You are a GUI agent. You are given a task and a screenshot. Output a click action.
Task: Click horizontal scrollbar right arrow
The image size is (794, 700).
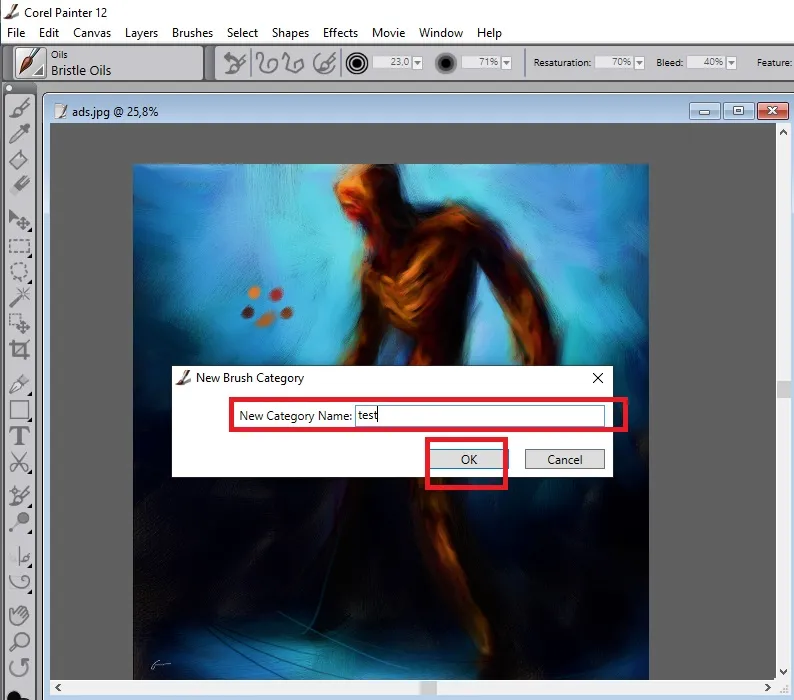pos(768,687)
